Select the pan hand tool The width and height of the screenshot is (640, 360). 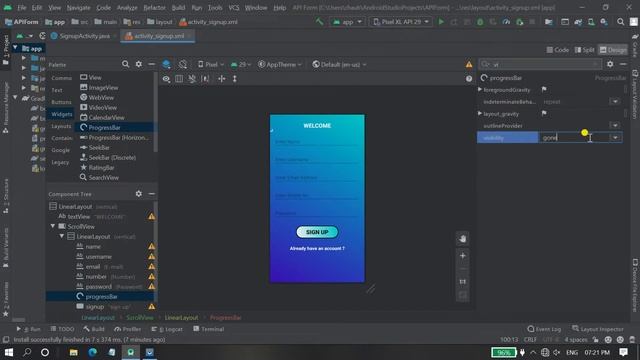coord(462,238)
